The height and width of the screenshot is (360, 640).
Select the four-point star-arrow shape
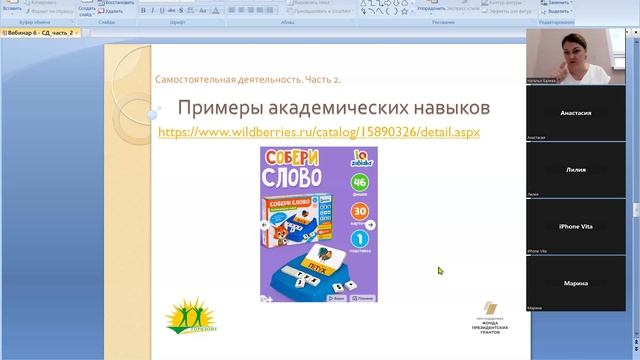click(363, 11)
